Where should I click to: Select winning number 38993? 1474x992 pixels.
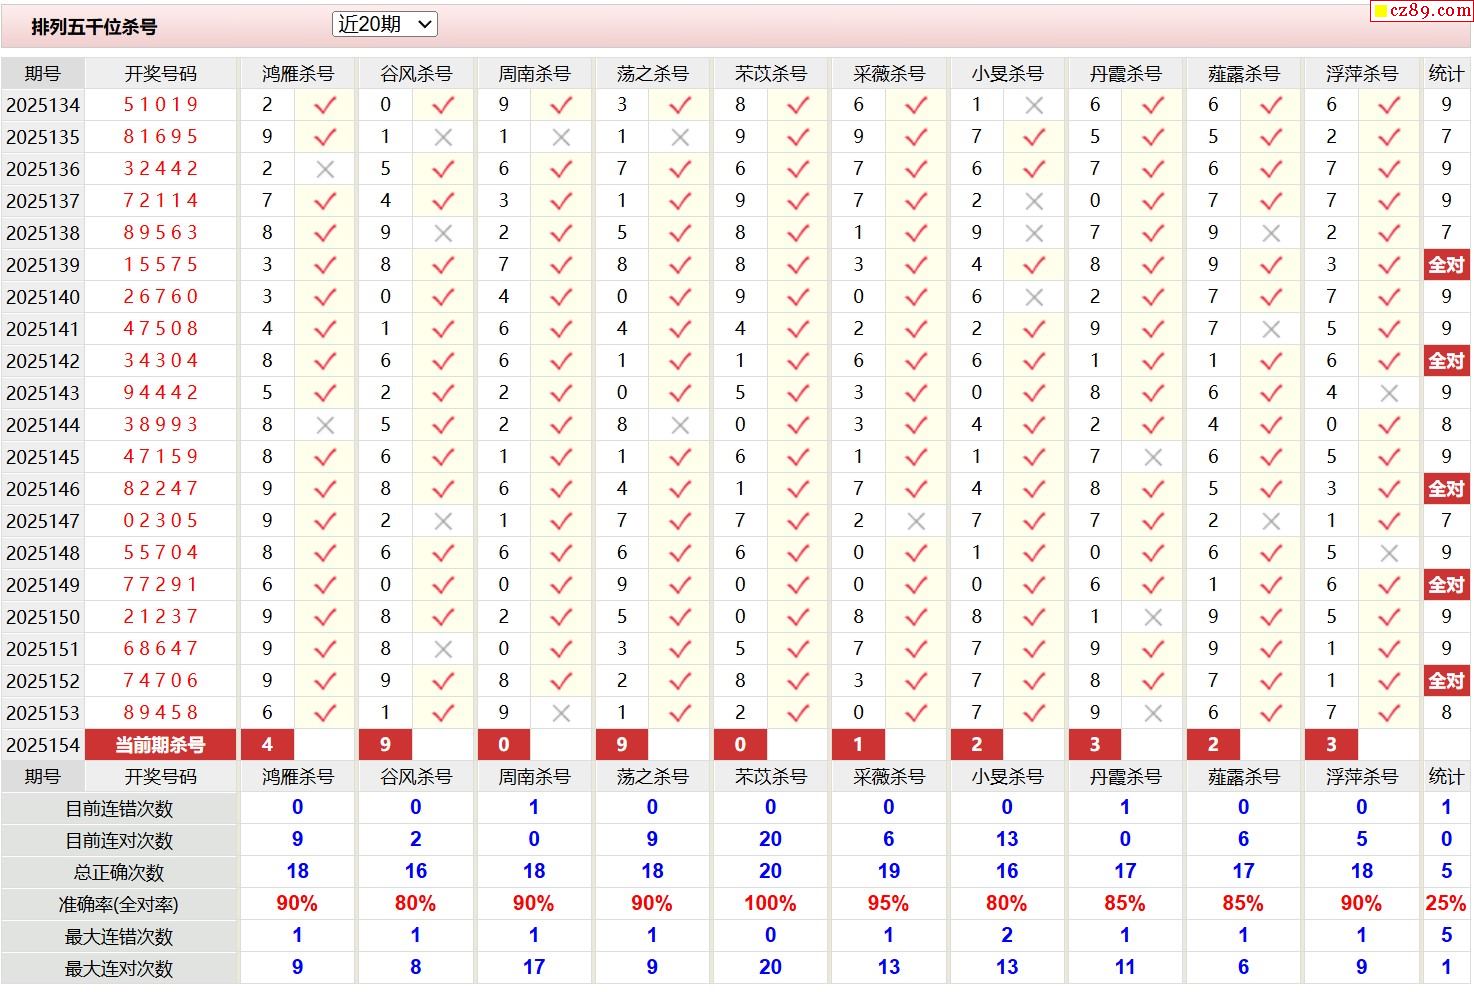[x=161, y=425]
